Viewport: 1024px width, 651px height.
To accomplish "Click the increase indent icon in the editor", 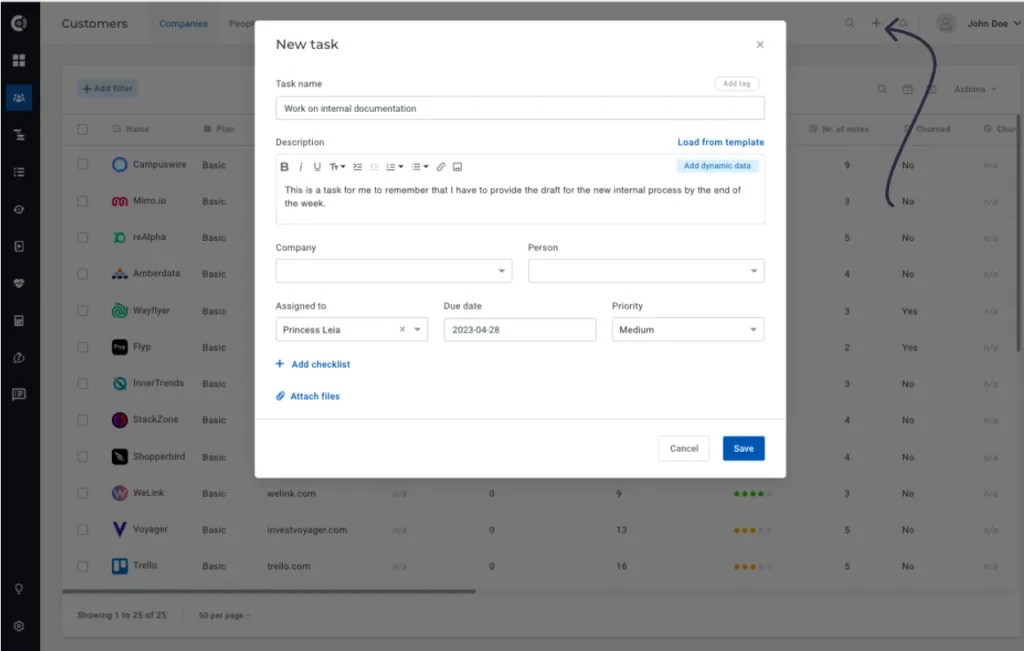I will coord(357,167).
